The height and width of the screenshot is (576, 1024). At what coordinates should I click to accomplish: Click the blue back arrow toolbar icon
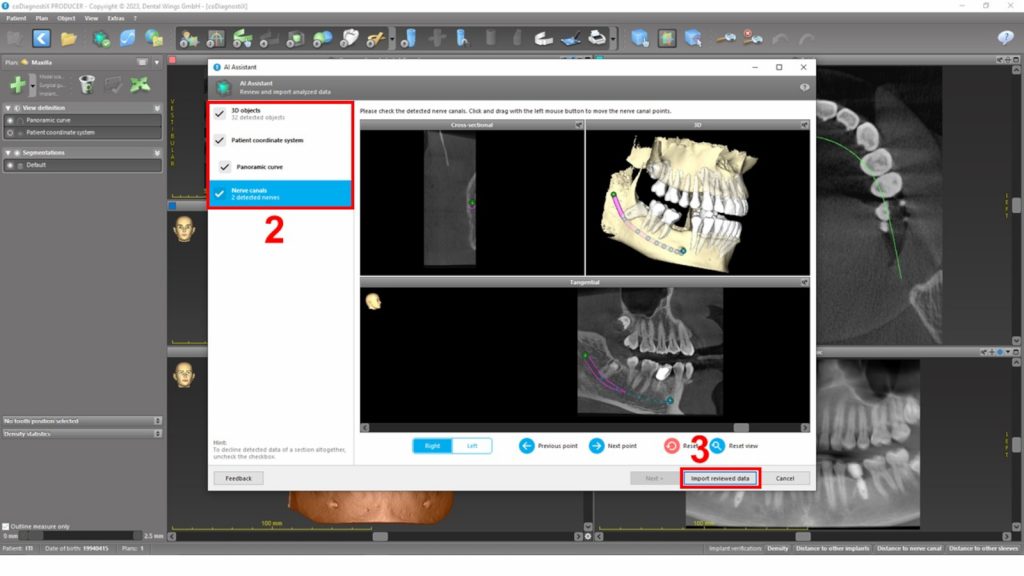point(41,39)
